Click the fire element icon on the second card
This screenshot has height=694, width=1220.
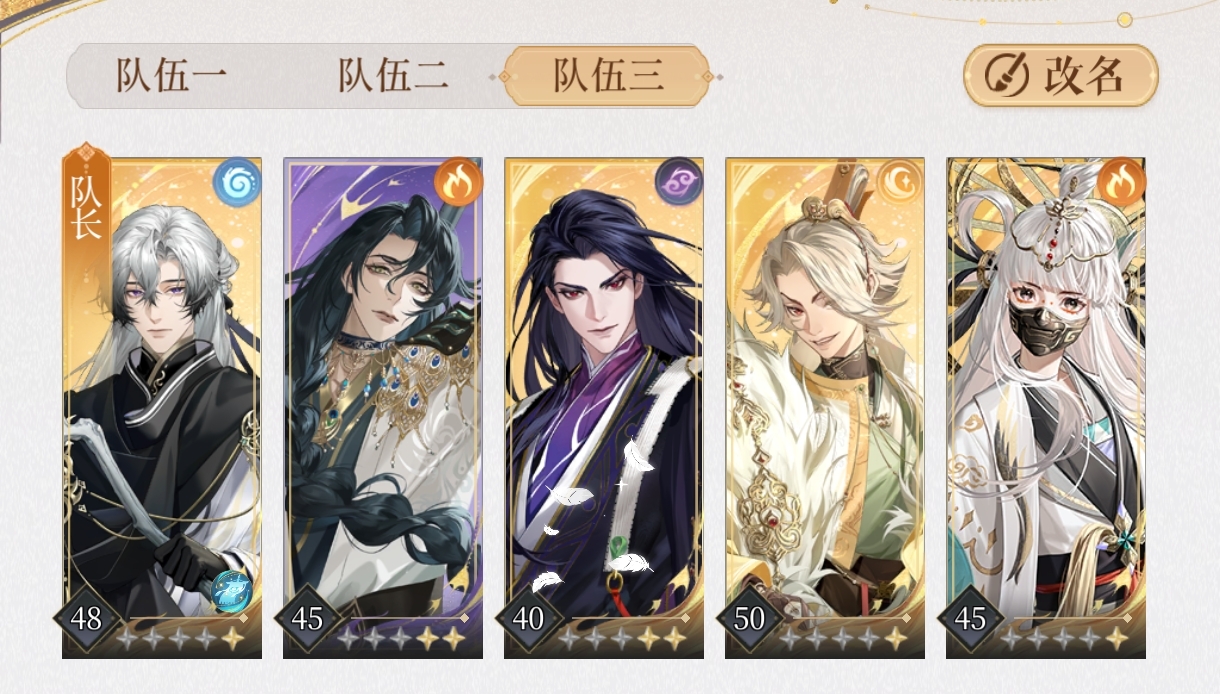[x=458, y=182]
